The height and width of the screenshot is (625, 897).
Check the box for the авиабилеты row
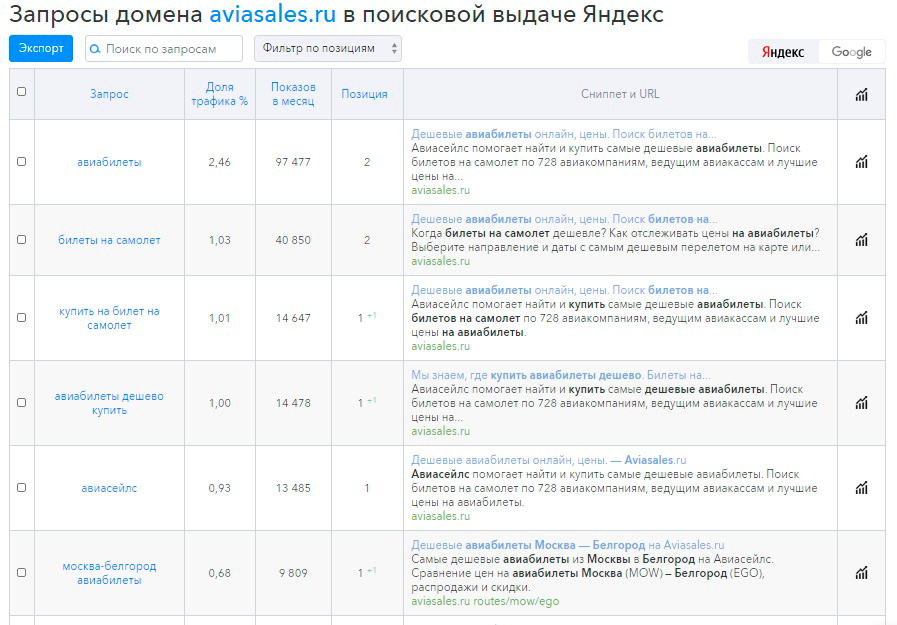pos(22,162)
